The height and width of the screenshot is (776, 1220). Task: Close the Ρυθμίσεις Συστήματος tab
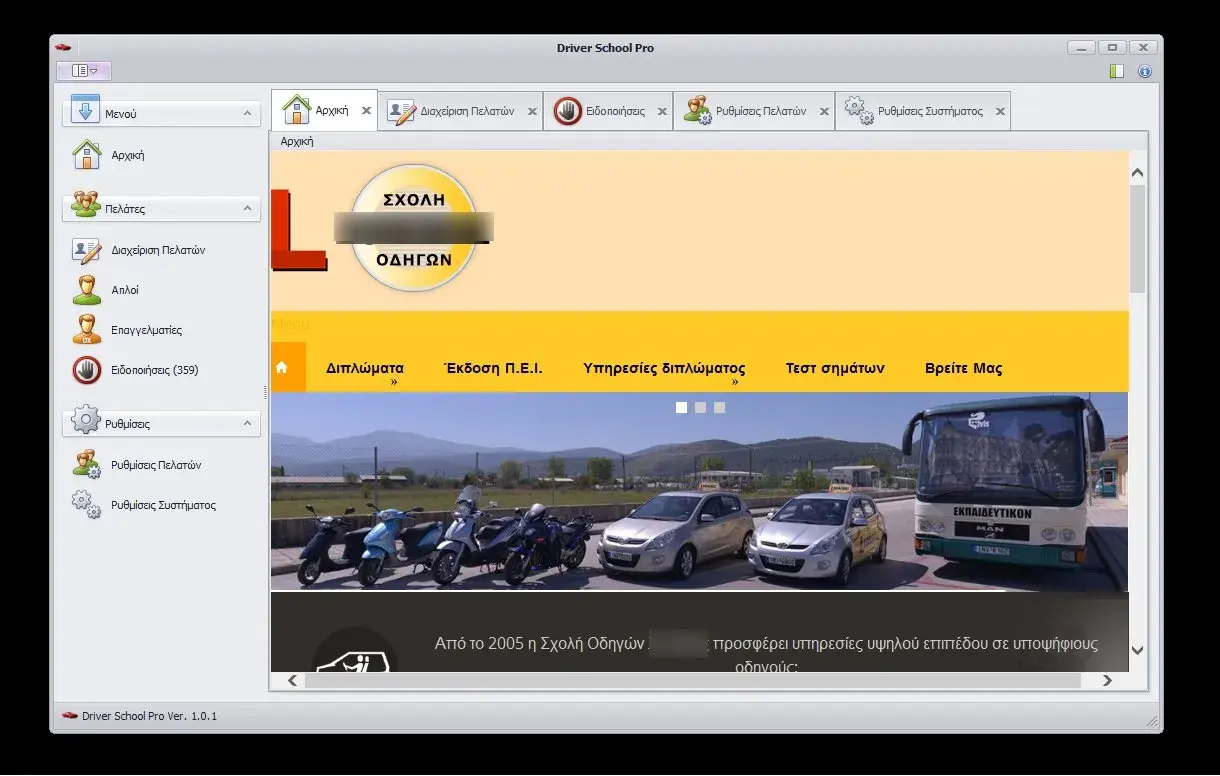1000,111
